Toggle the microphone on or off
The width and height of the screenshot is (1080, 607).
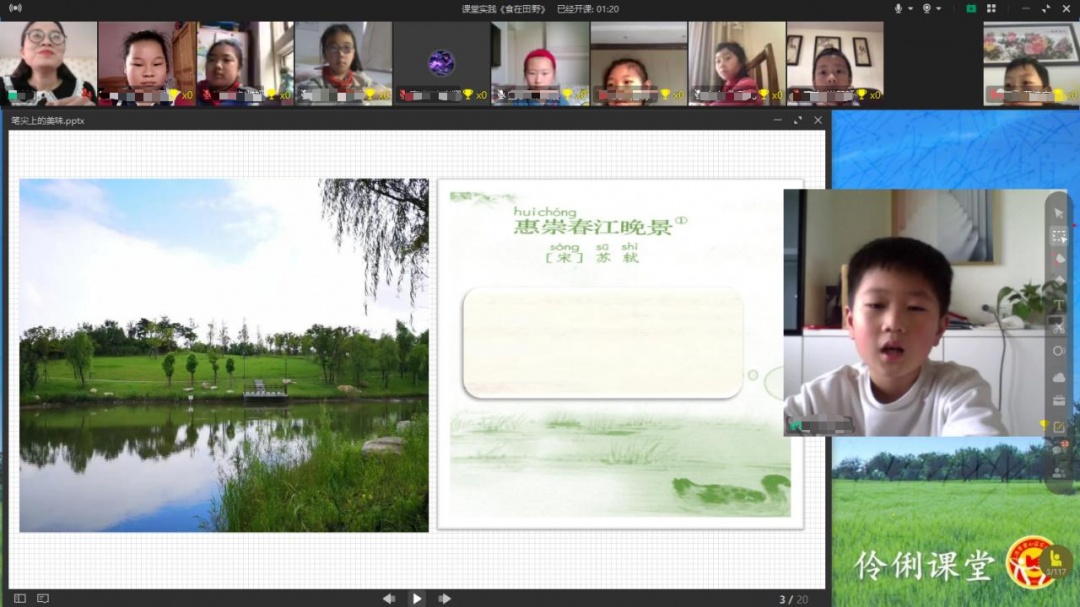tap(898, 9)
